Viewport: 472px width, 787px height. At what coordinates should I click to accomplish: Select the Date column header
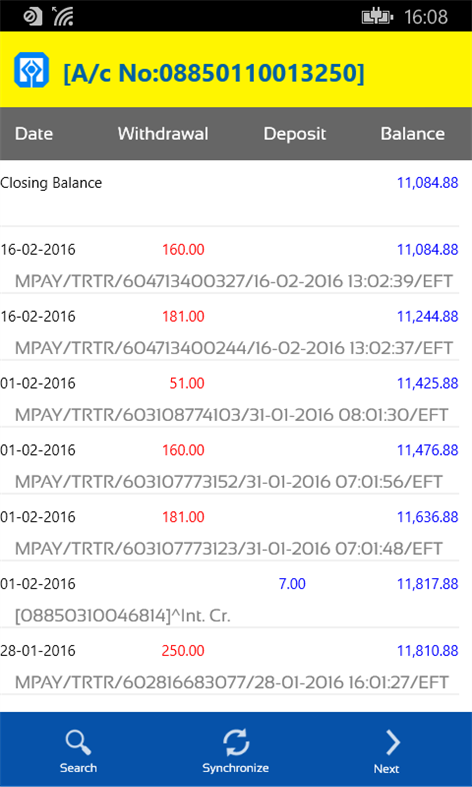(34, 134)
